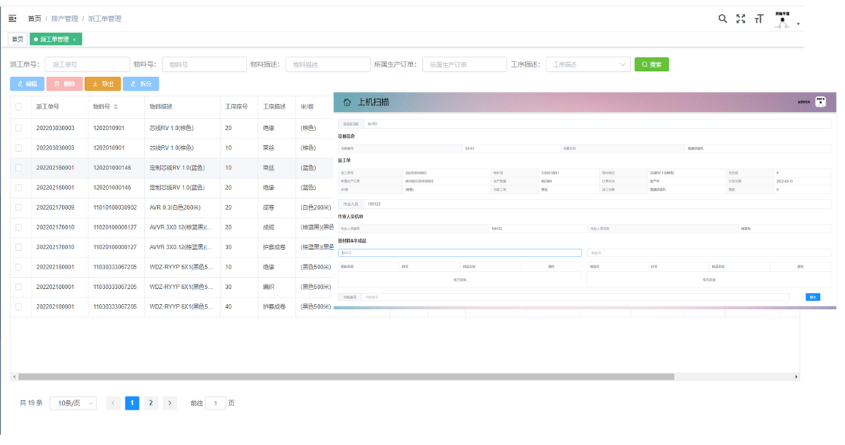Click the orange 导出 button
The width and height of the screenshot is (845, 445).
point(103,84)
